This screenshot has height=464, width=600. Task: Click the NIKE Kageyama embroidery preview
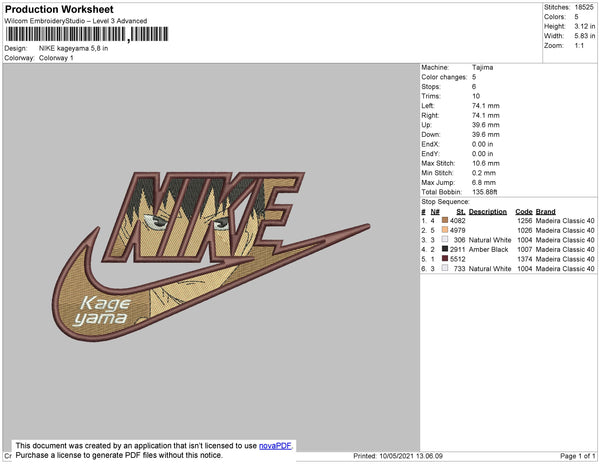pos(211,256)
